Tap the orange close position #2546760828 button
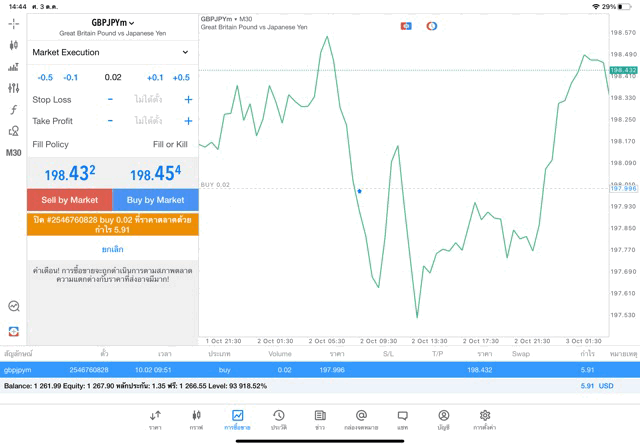Viewport: 640px width, 447px height. pyautogui.click(x=112, y=224)
